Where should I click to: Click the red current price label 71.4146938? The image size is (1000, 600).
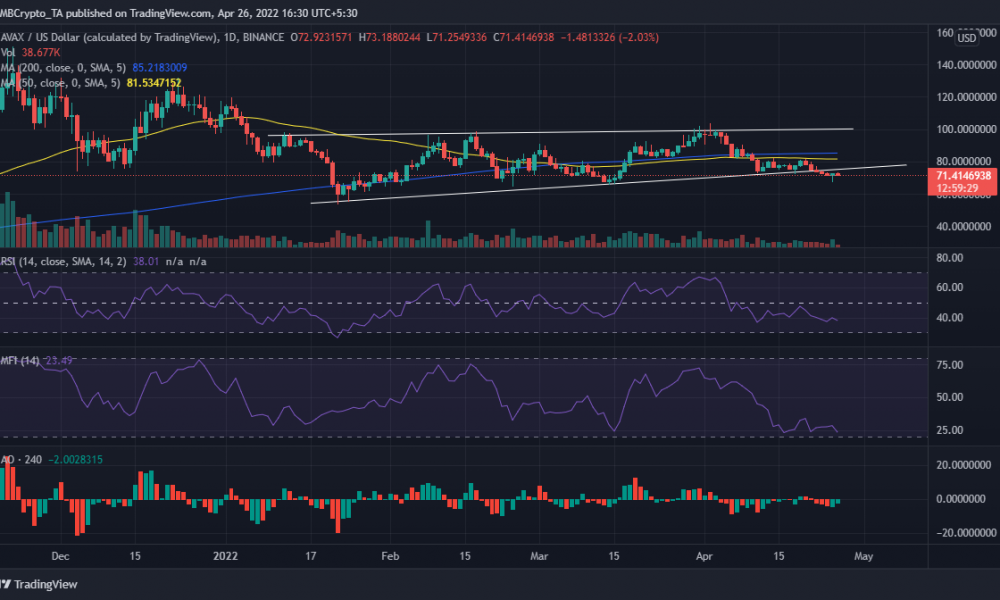[963, 176]
